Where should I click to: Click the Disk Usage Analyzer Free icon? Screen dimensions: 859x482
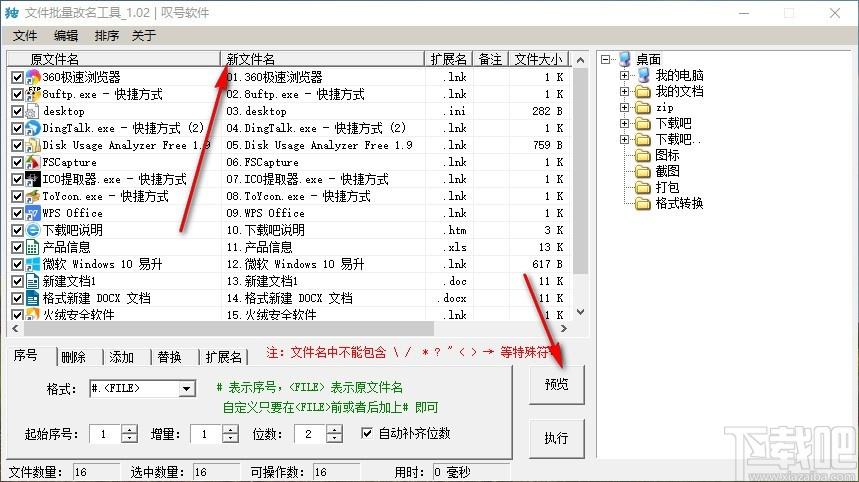coord(33,145)
